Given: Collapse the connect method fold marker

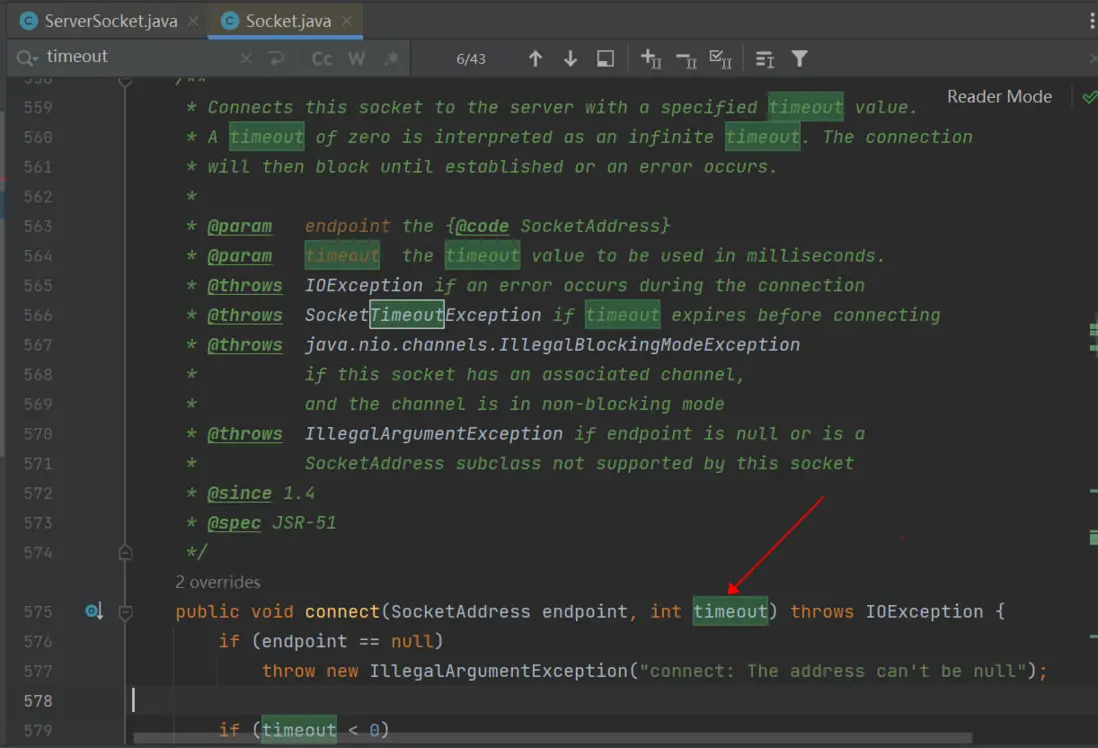Looking at the screenshot, I should (125, 611).
